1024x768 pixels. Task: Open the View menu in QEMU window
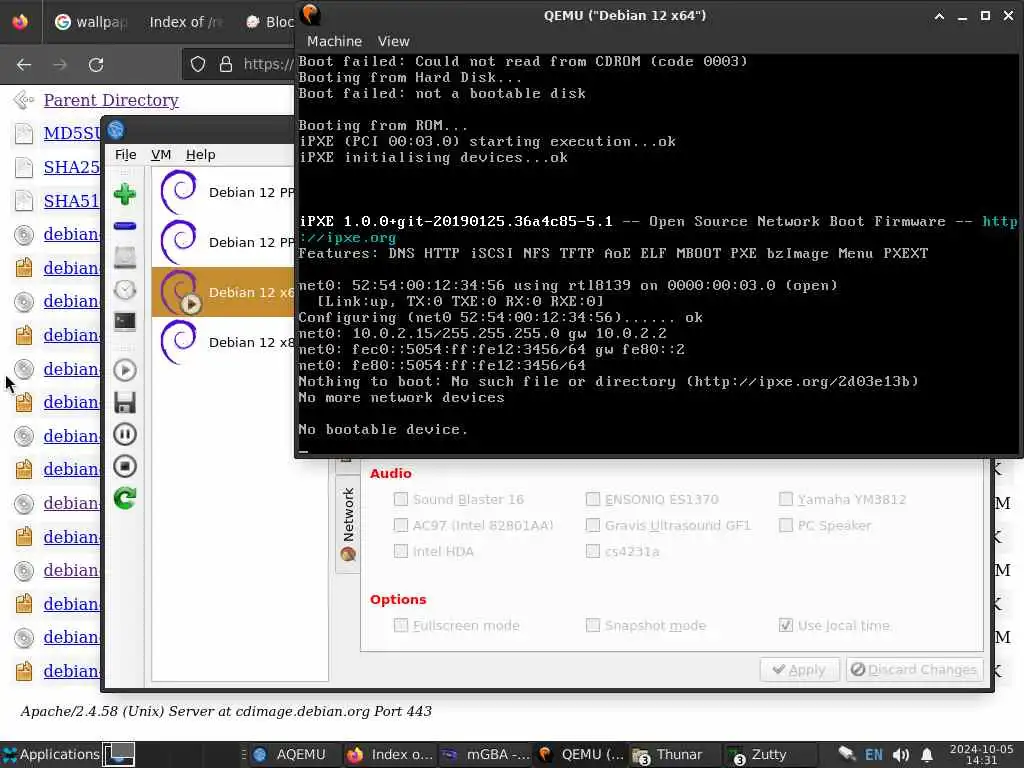(393, 41)
